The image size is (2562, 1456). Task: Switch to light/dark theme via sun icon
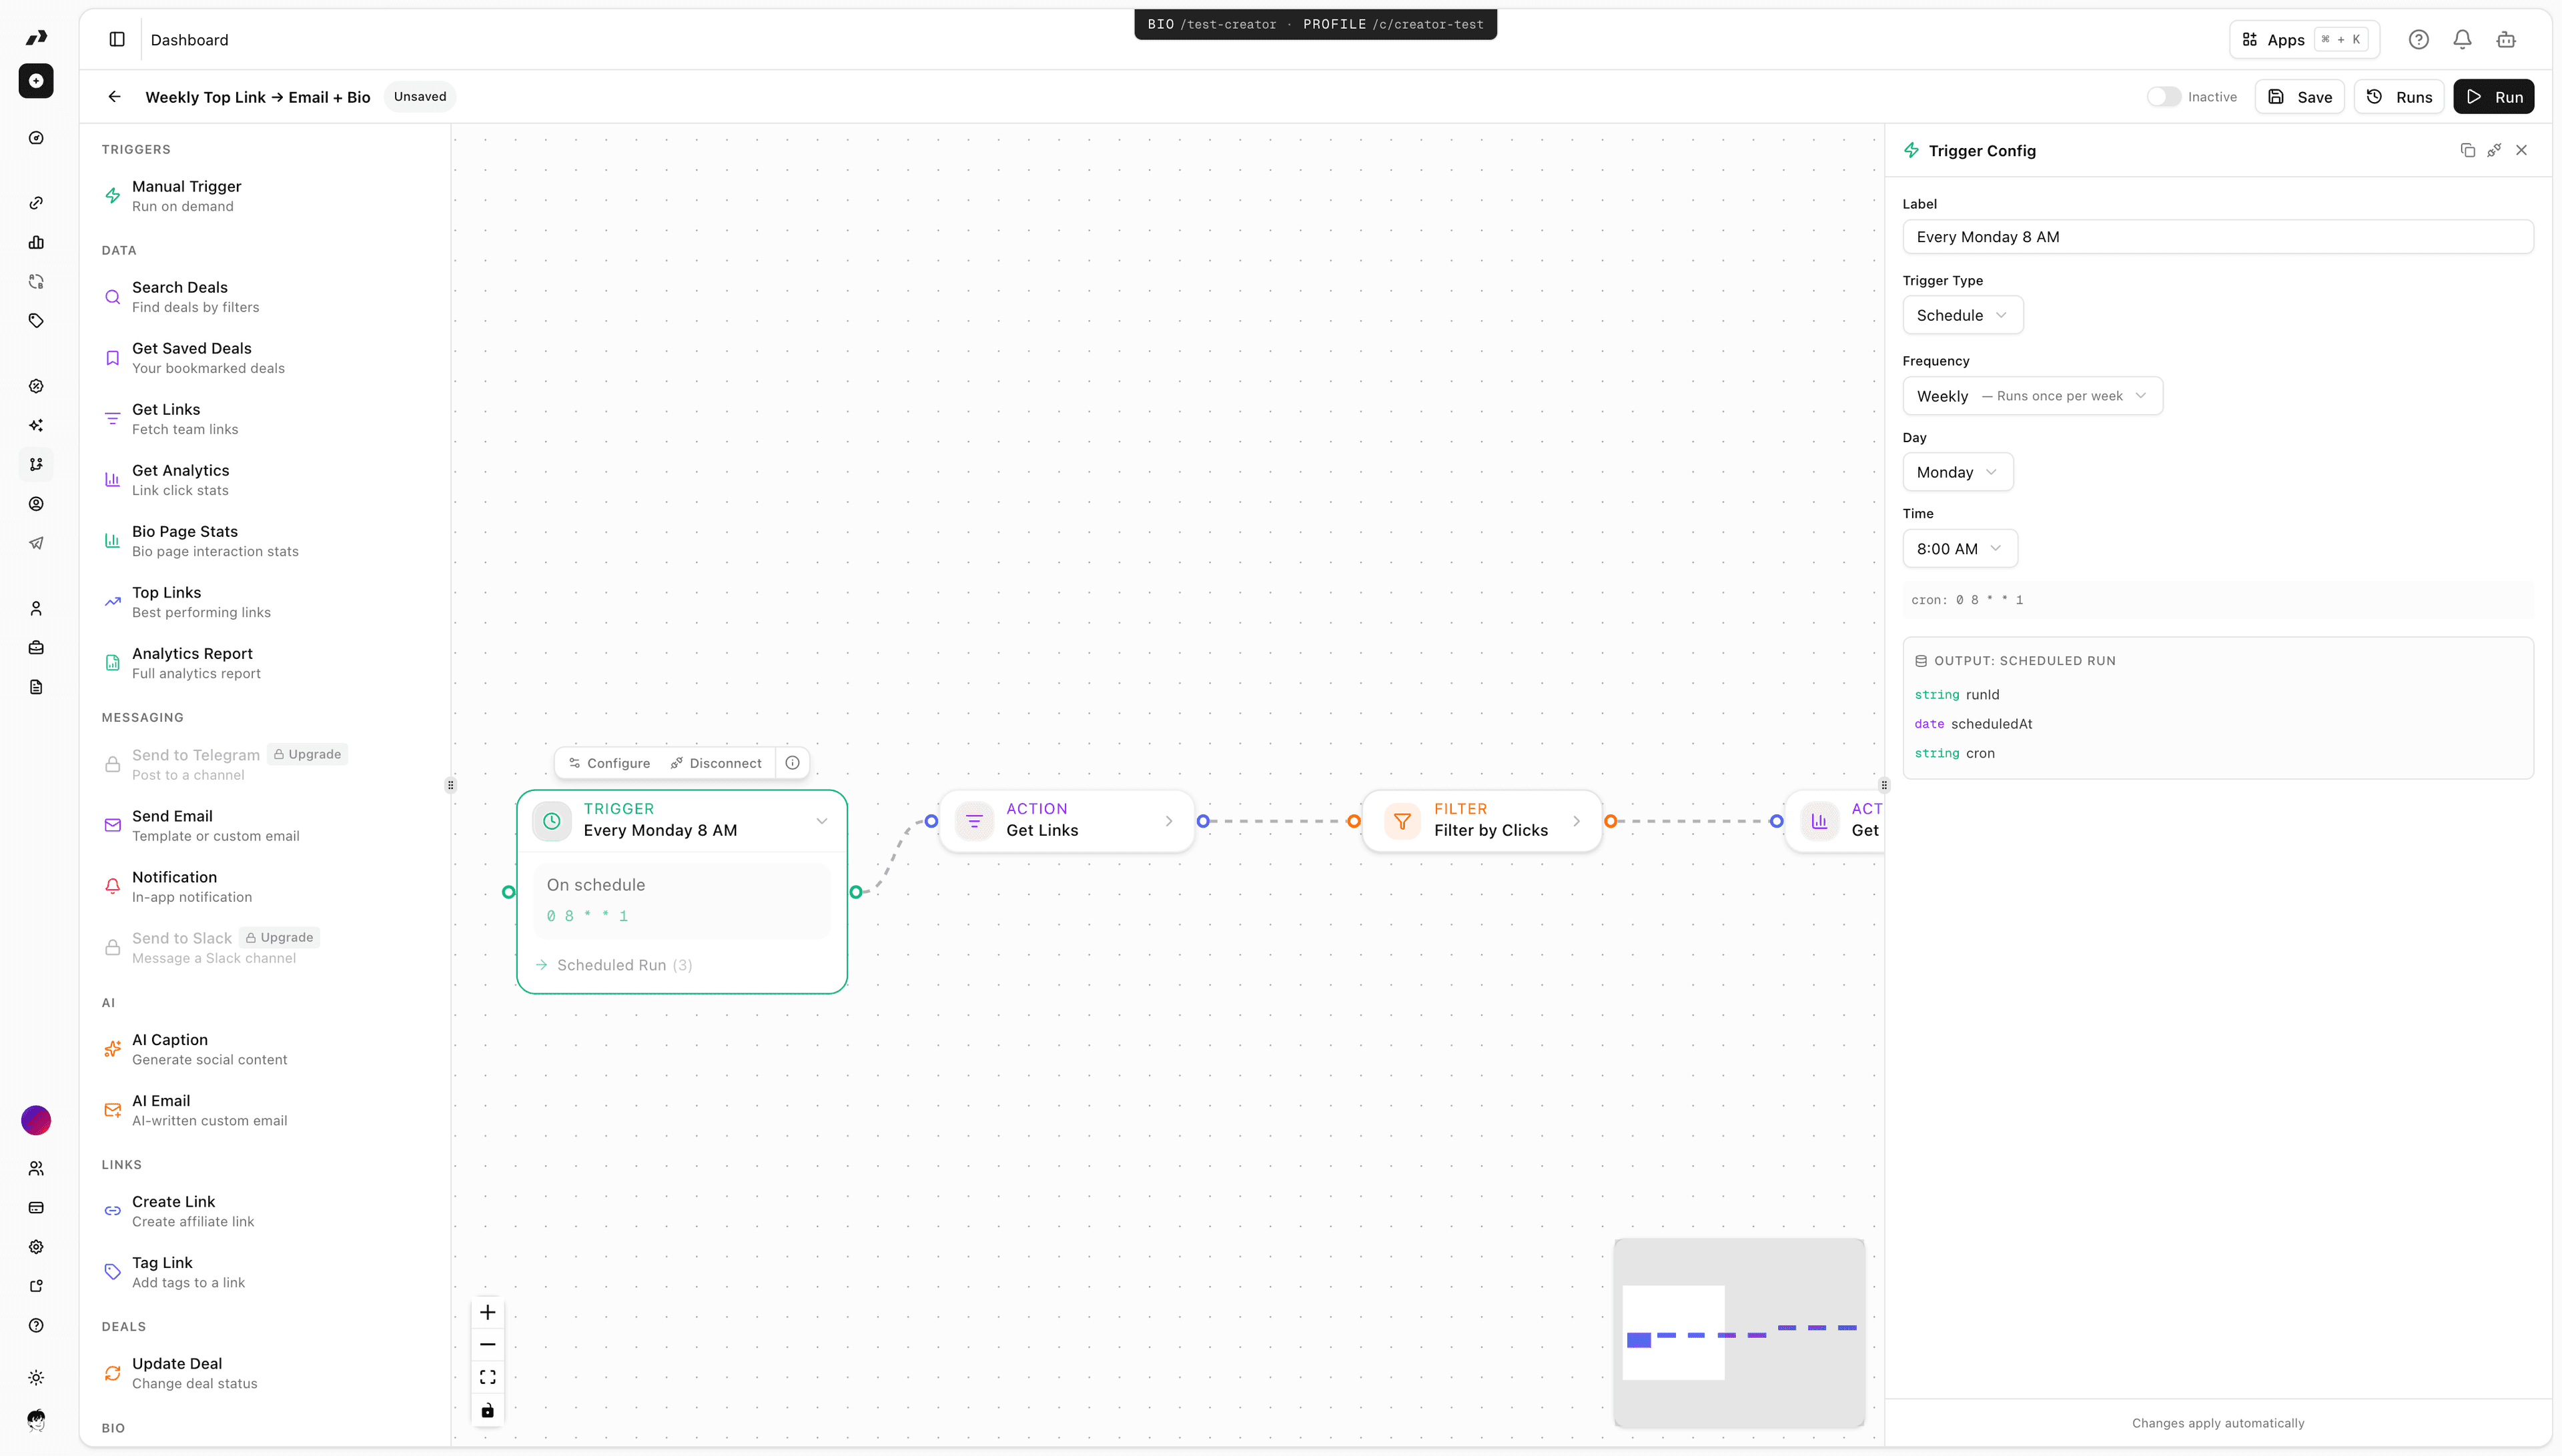36,1378
